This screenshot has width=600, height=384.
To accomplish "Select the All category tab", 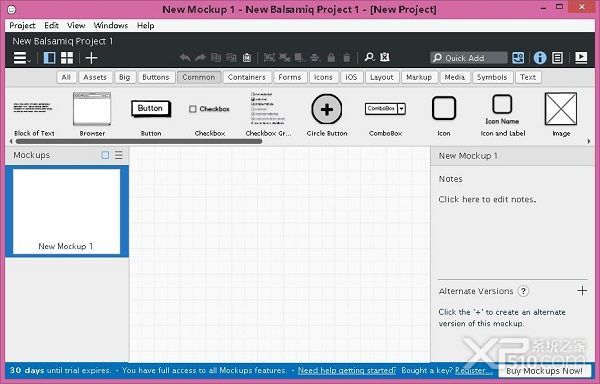I will pyautogui.click(x=66, y=77).
